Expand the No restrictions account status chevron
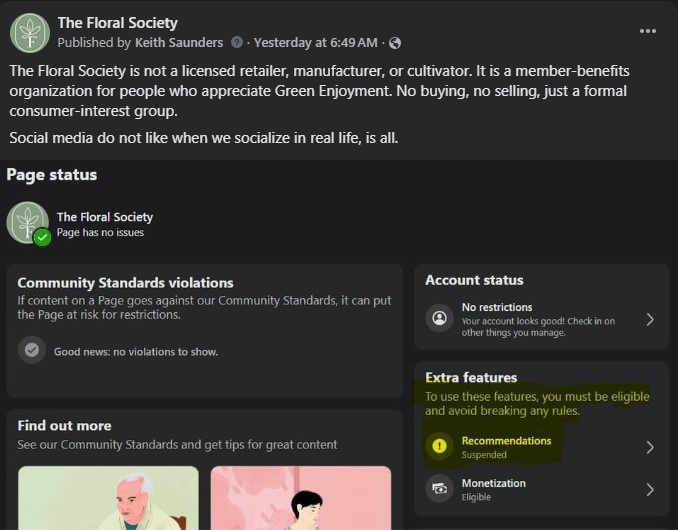The width and height of the screenshot is (678, 530). [650, 319]
